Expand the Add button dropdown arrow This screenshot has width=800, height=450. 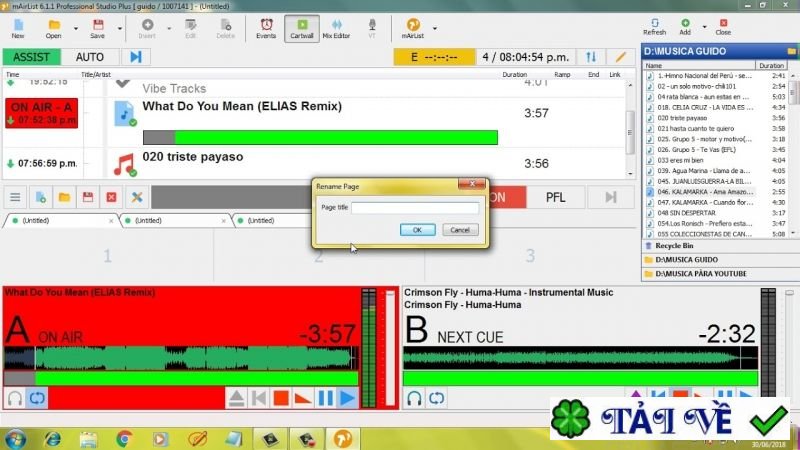(705, 27)
